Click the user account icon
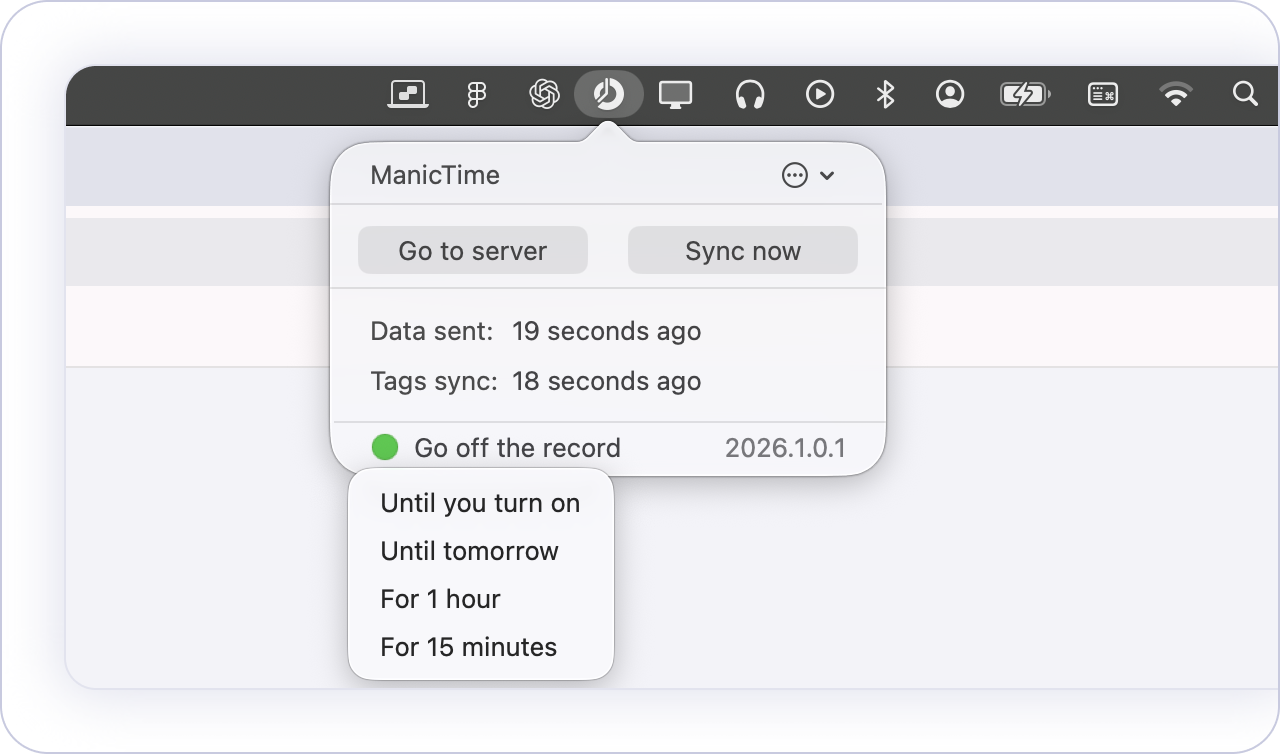 (949, 95)
